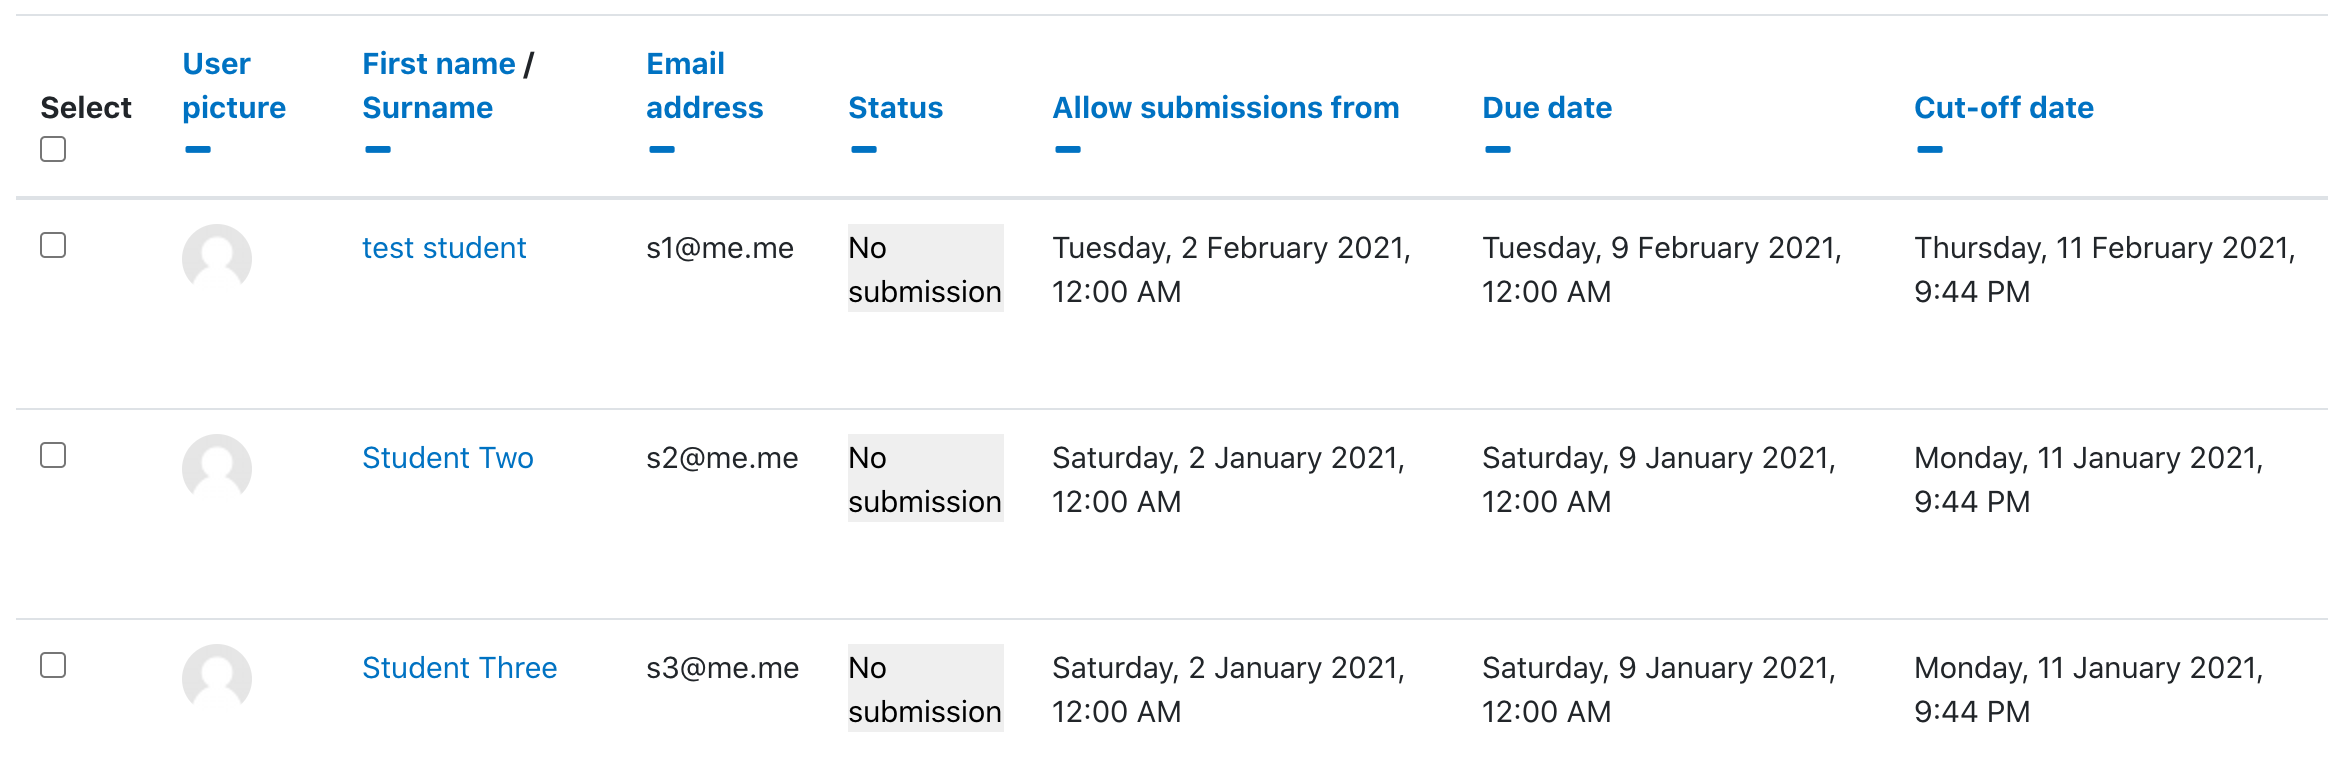
Task: Sort by Surname
Action: tap(427, 108)
